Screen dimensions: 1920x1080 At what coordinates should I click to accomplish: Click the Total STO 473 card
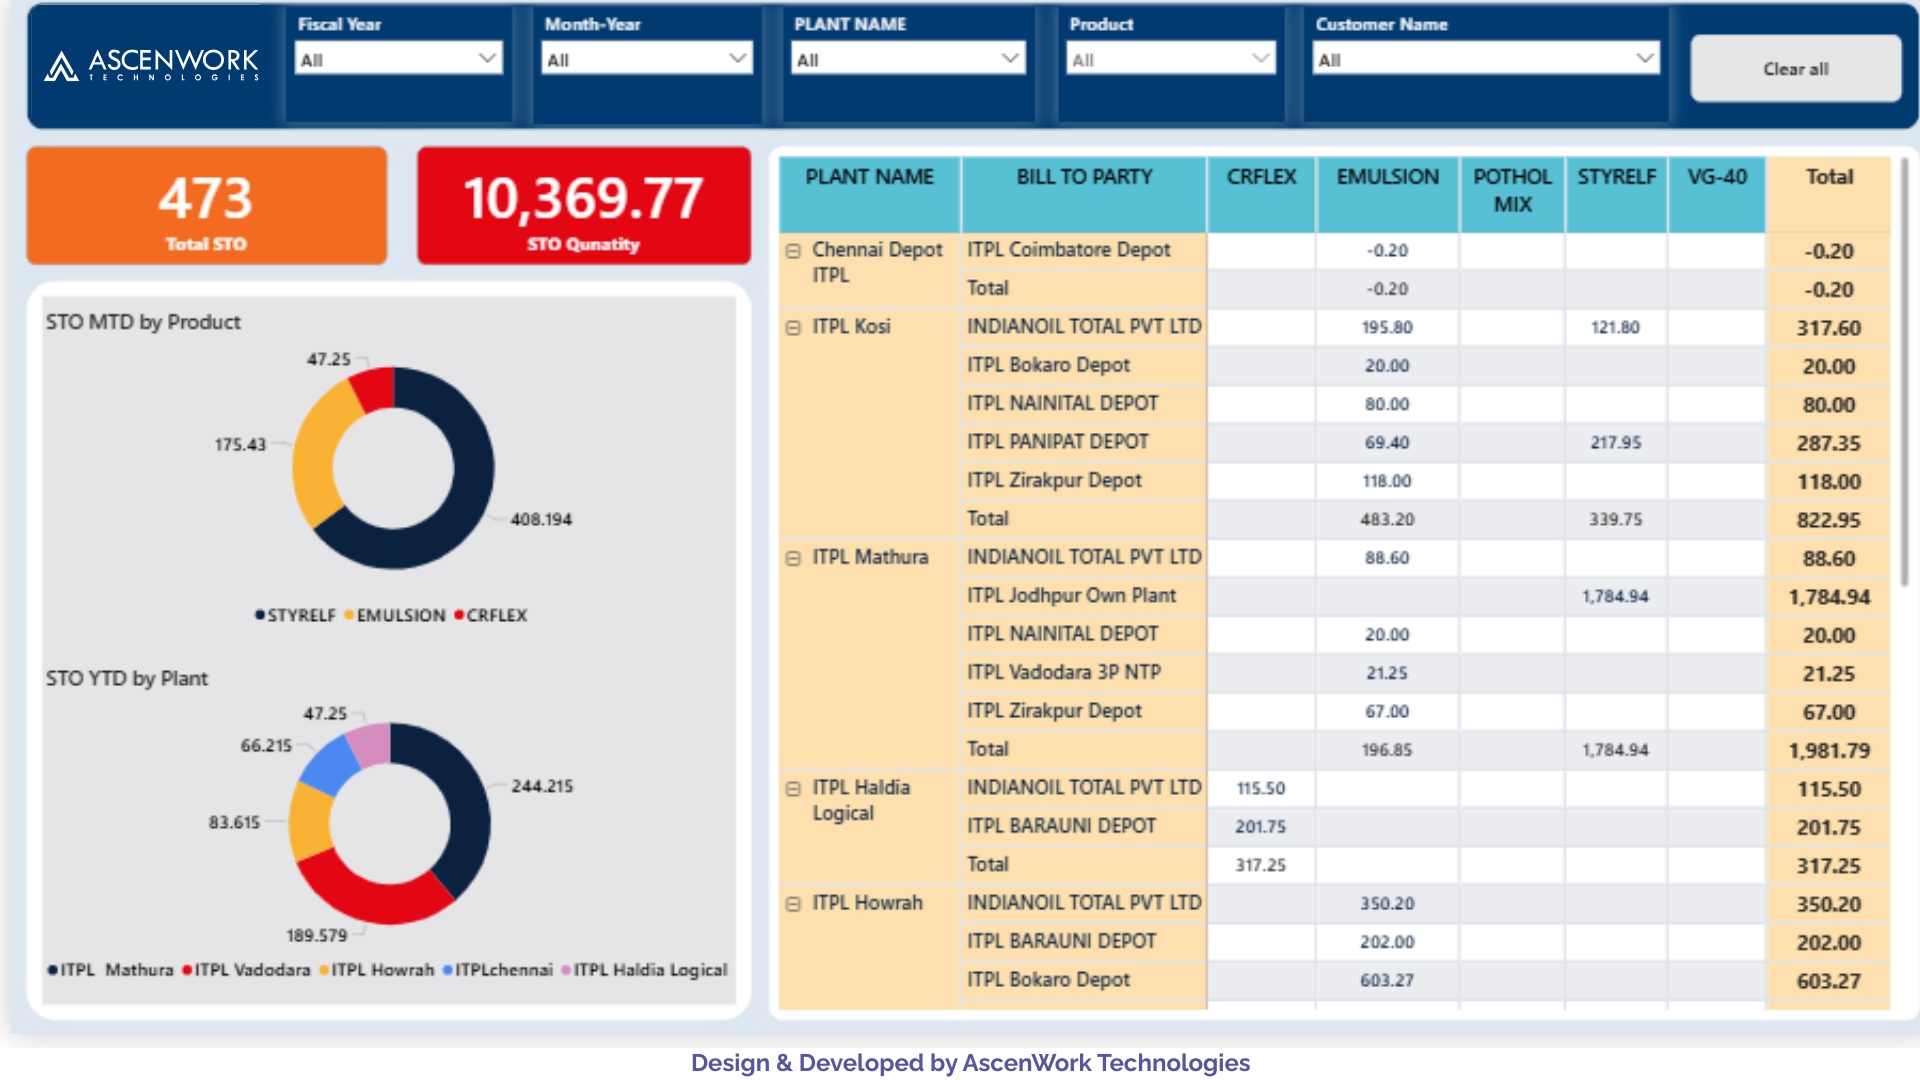[206, 206]
